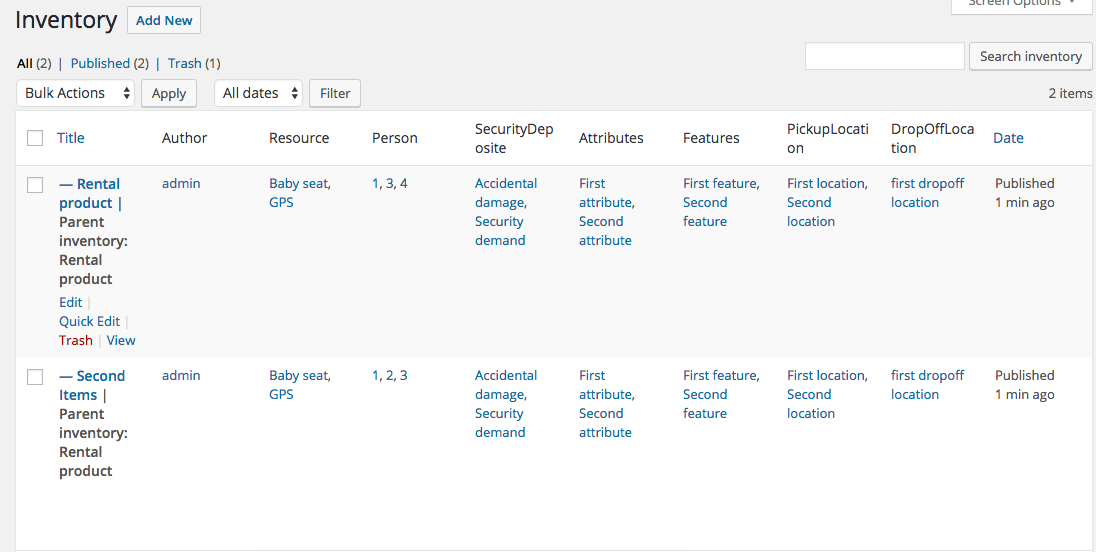Screen dimensions: 1096x552
Task: Click First location in Rental product row
Action: point(826,184)
